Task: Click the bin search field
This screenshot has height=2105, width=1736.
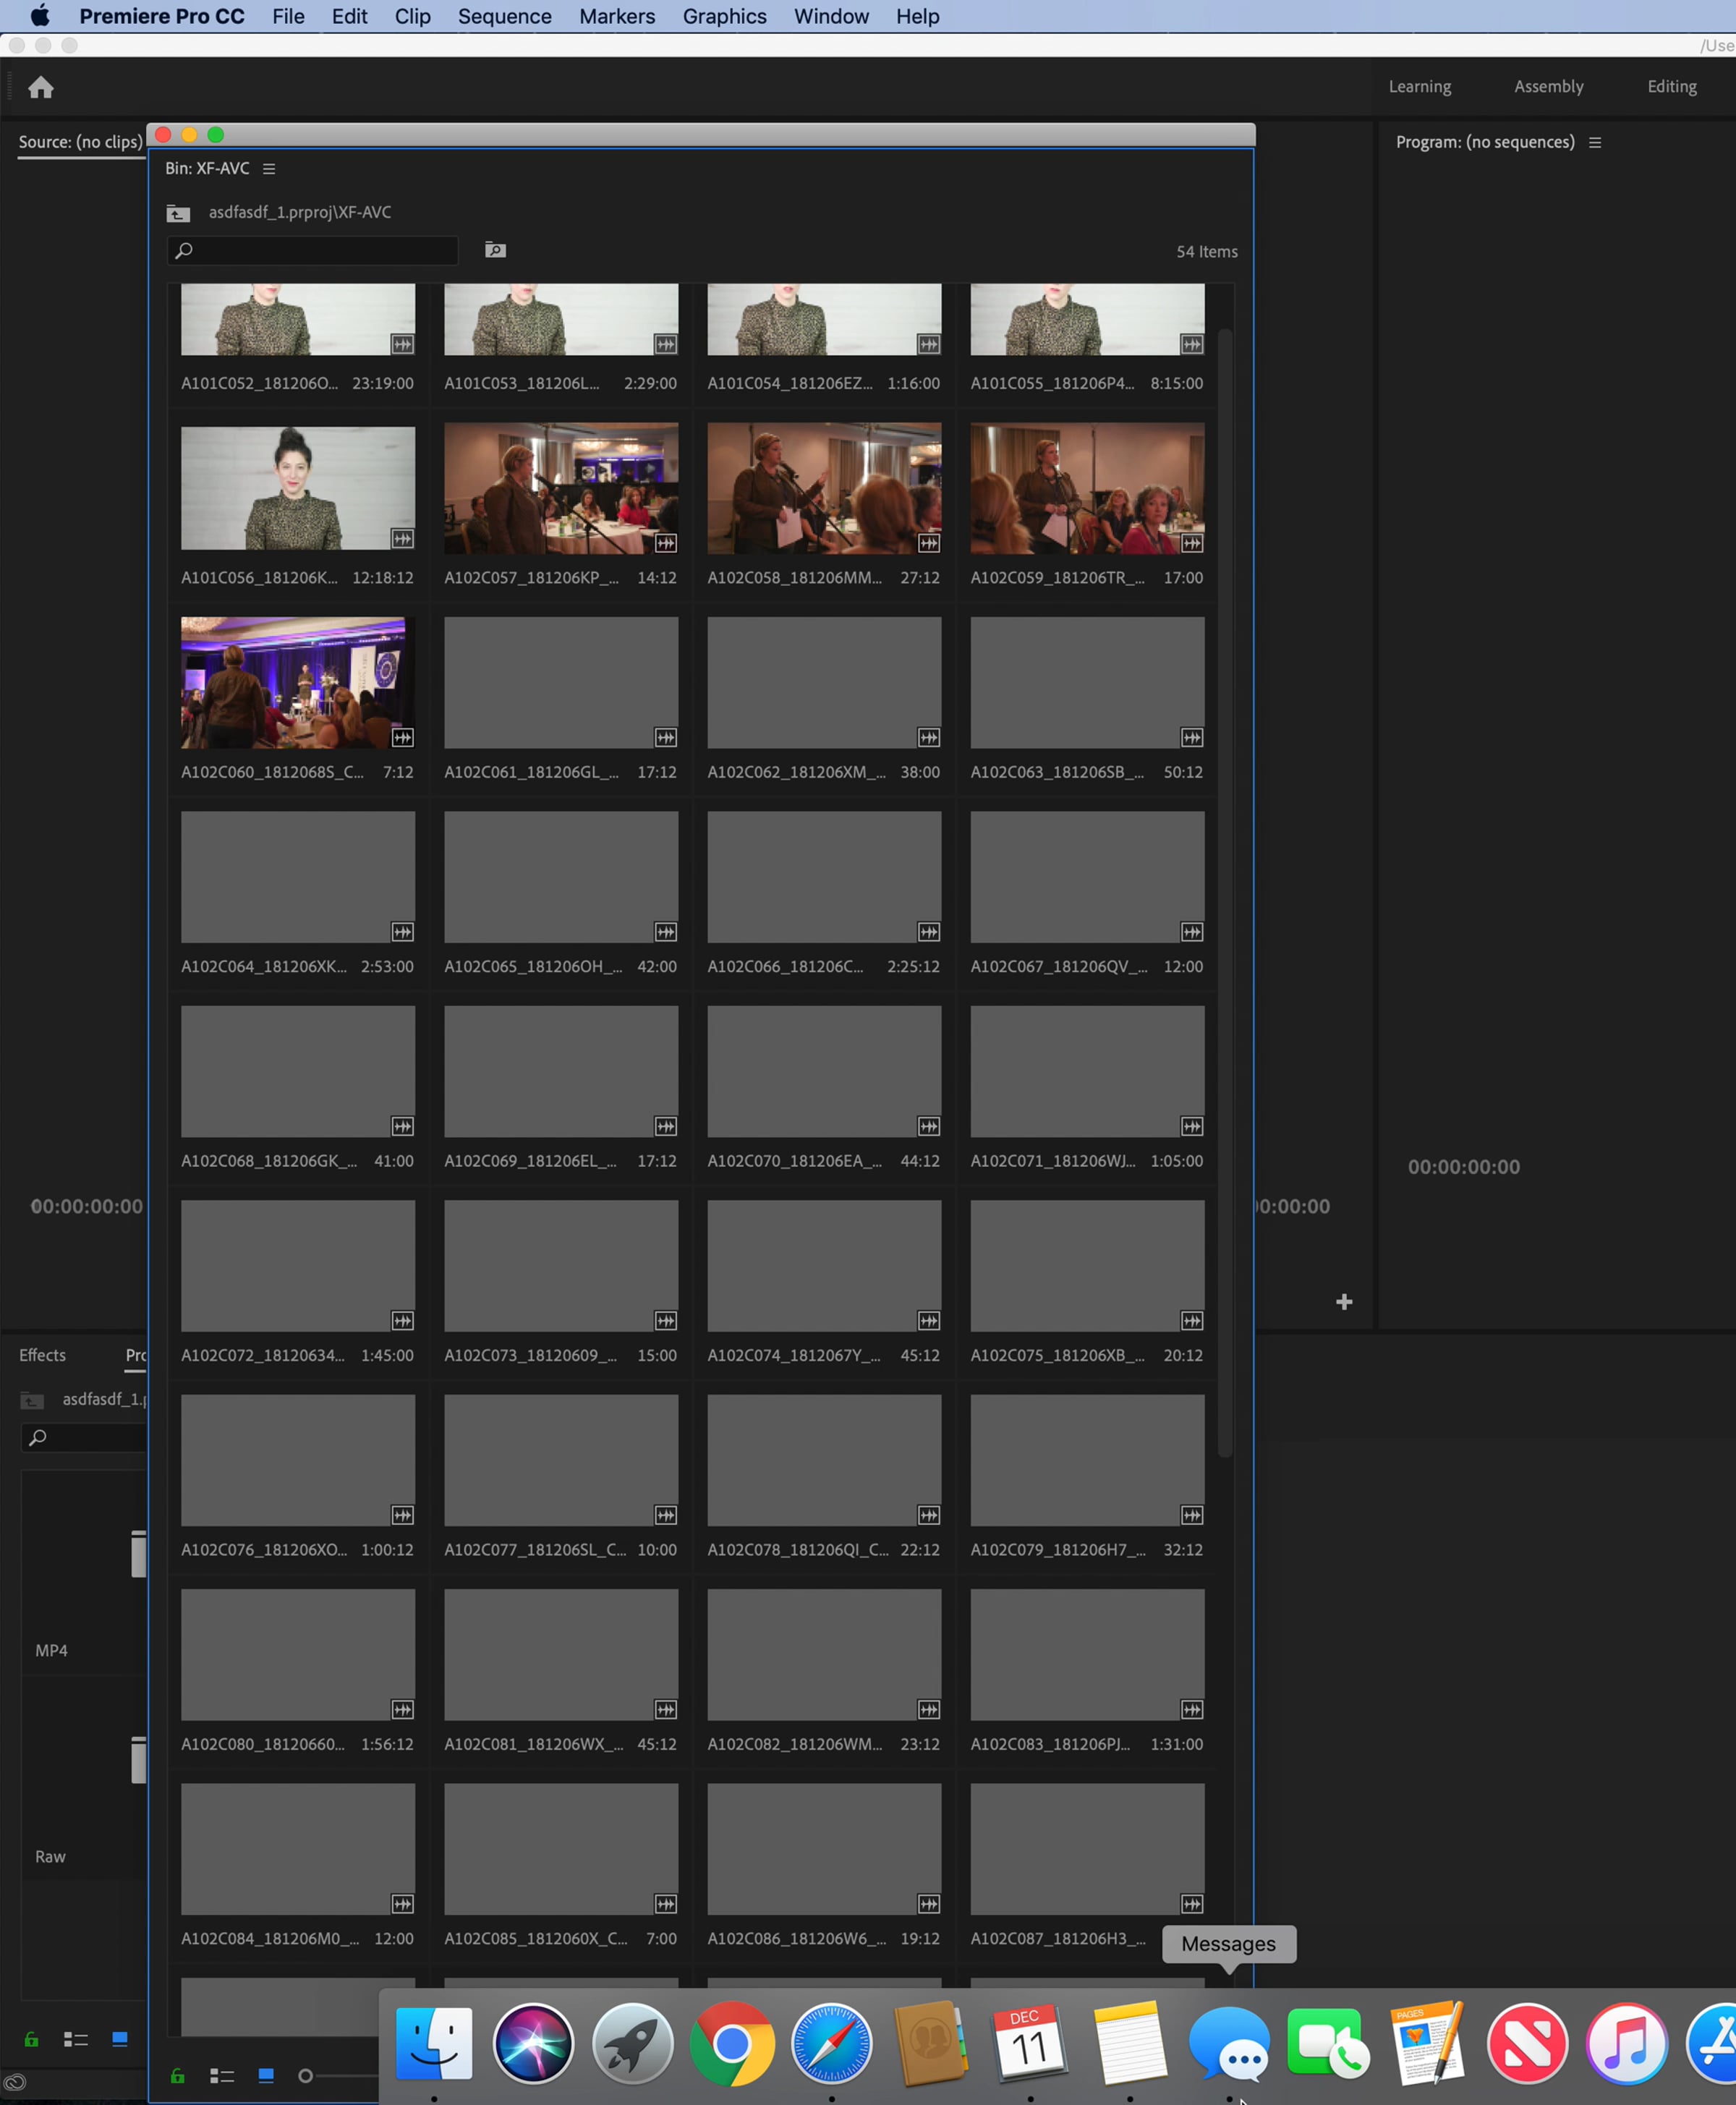Action: click(313, 250)
